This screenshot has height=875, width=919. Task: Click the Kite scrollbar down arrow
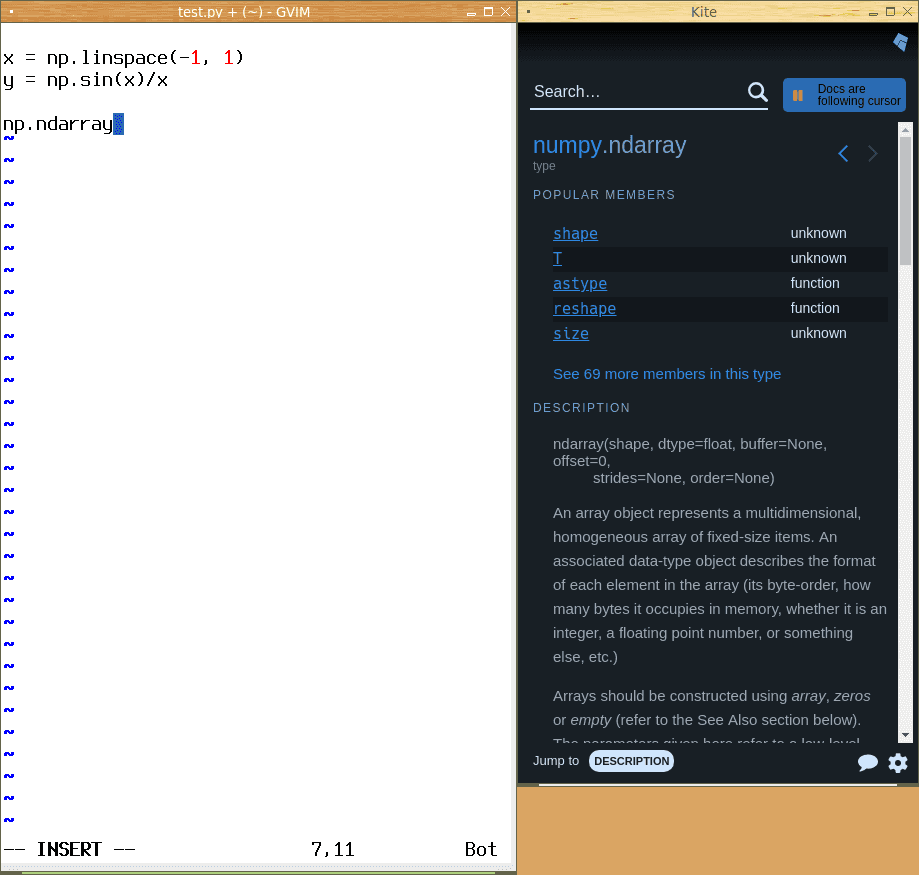pyautogui.click(x=905, y=735)
